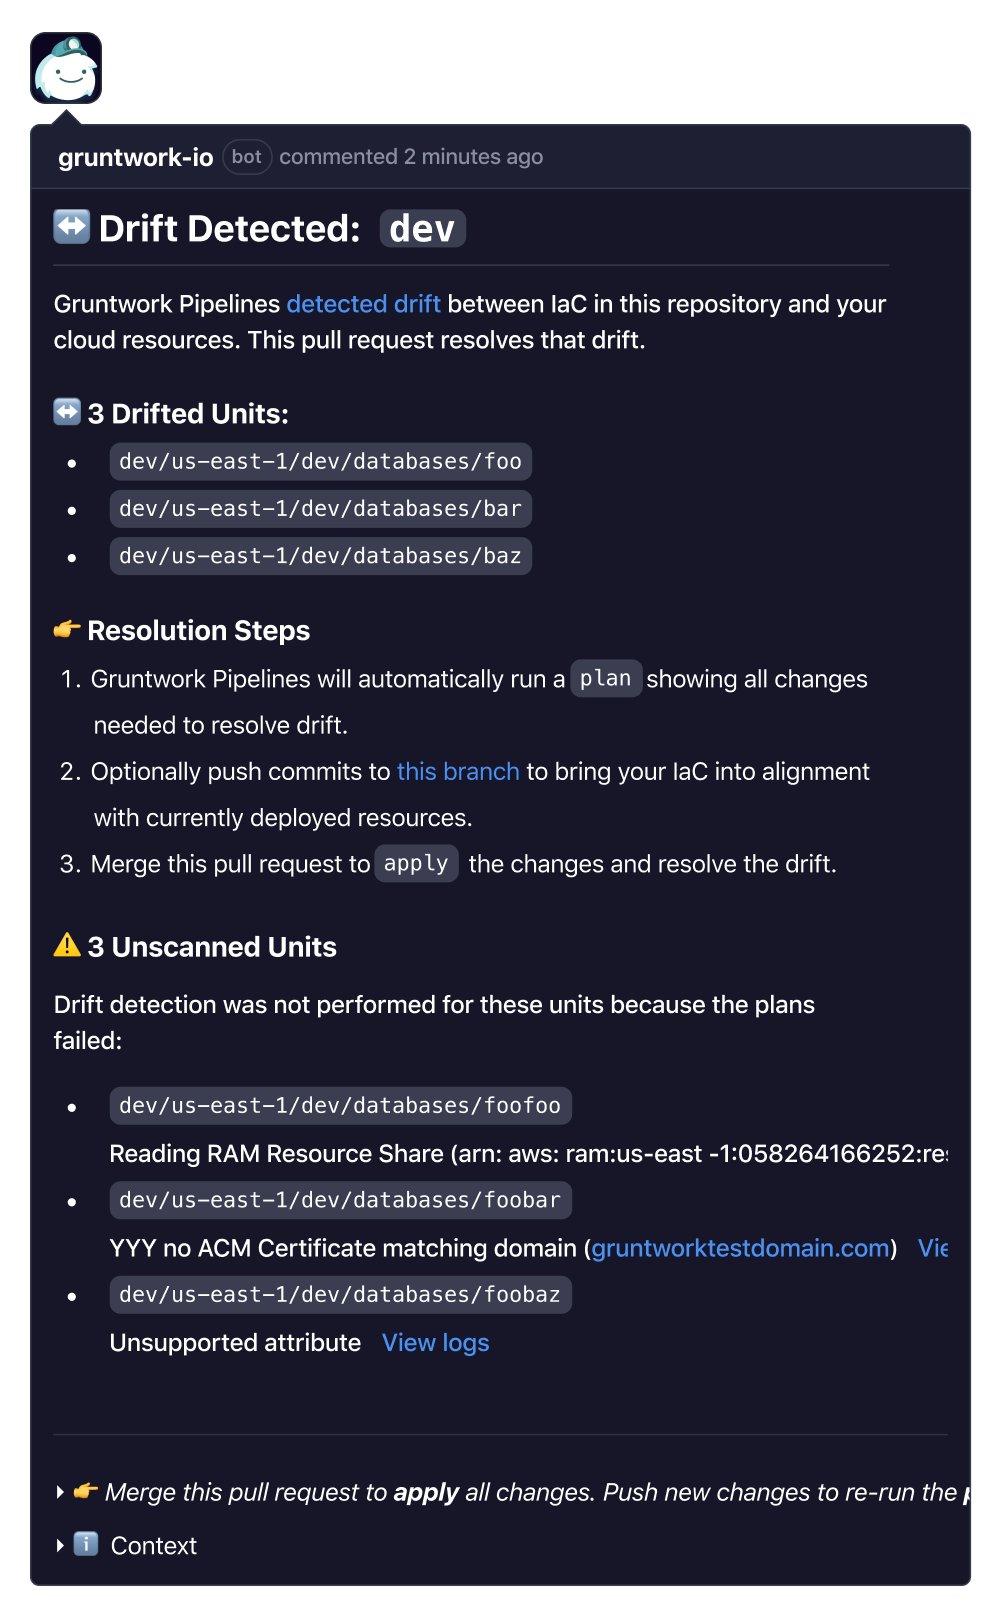Follow the this branch link
The image size is (1002, 1616).
(x=458, y=772)
